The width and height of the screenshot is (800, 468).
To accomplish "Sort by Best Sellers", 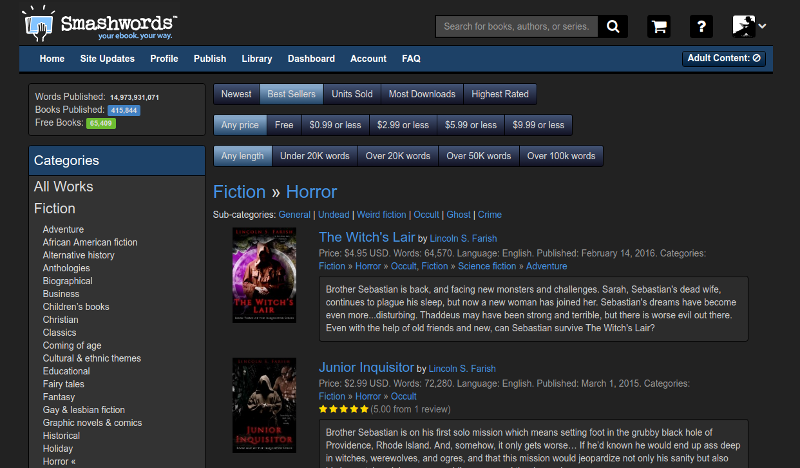I will coord(291,94).
